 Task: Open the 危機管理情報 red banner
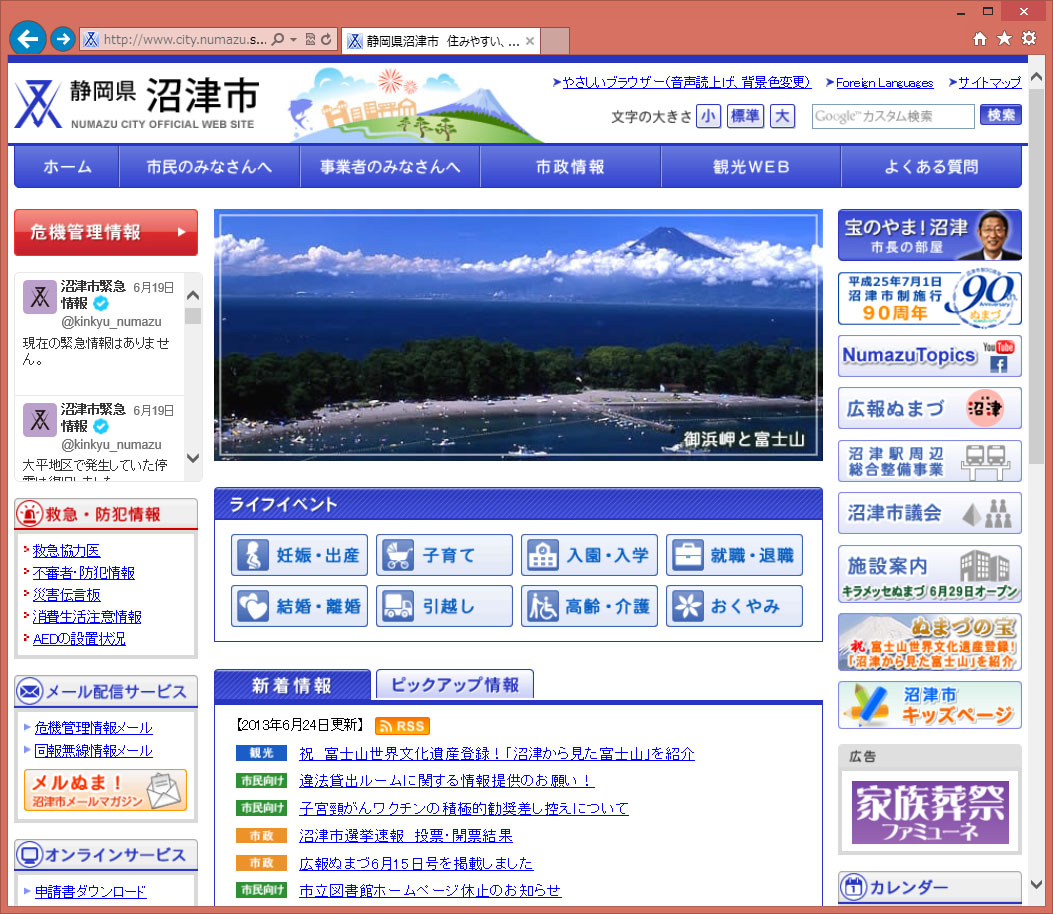(x=106, y=232)
